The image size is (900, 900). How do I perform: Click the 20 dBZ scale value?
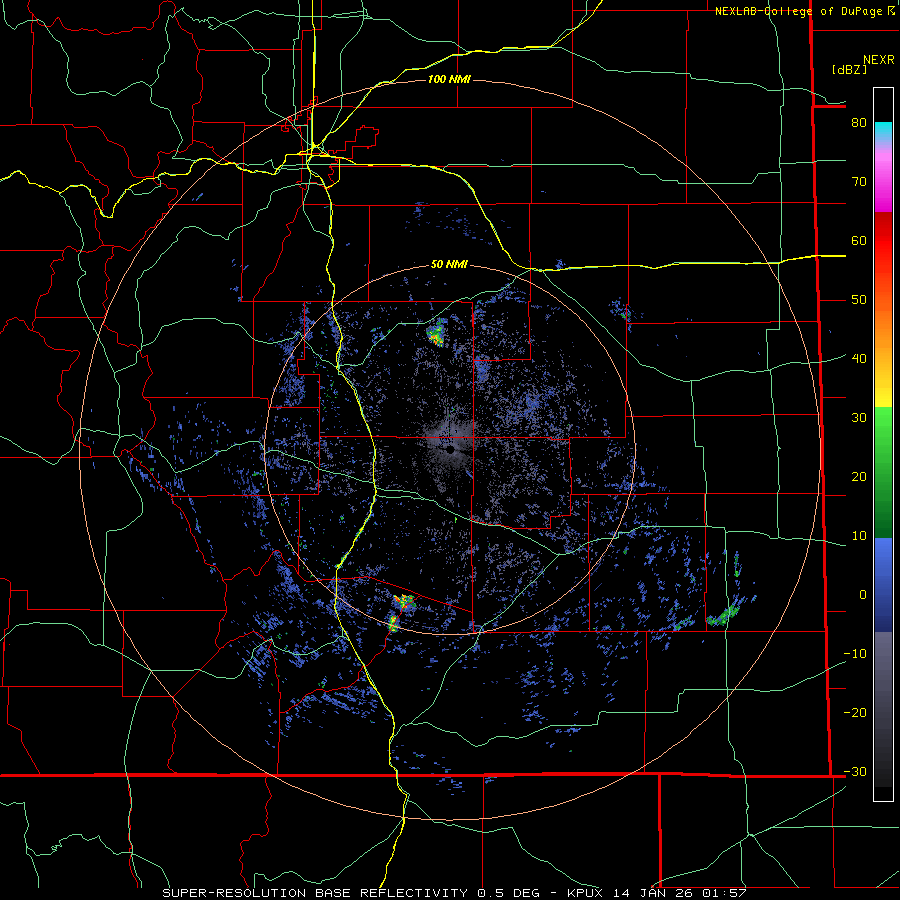(x=859, y=476)
